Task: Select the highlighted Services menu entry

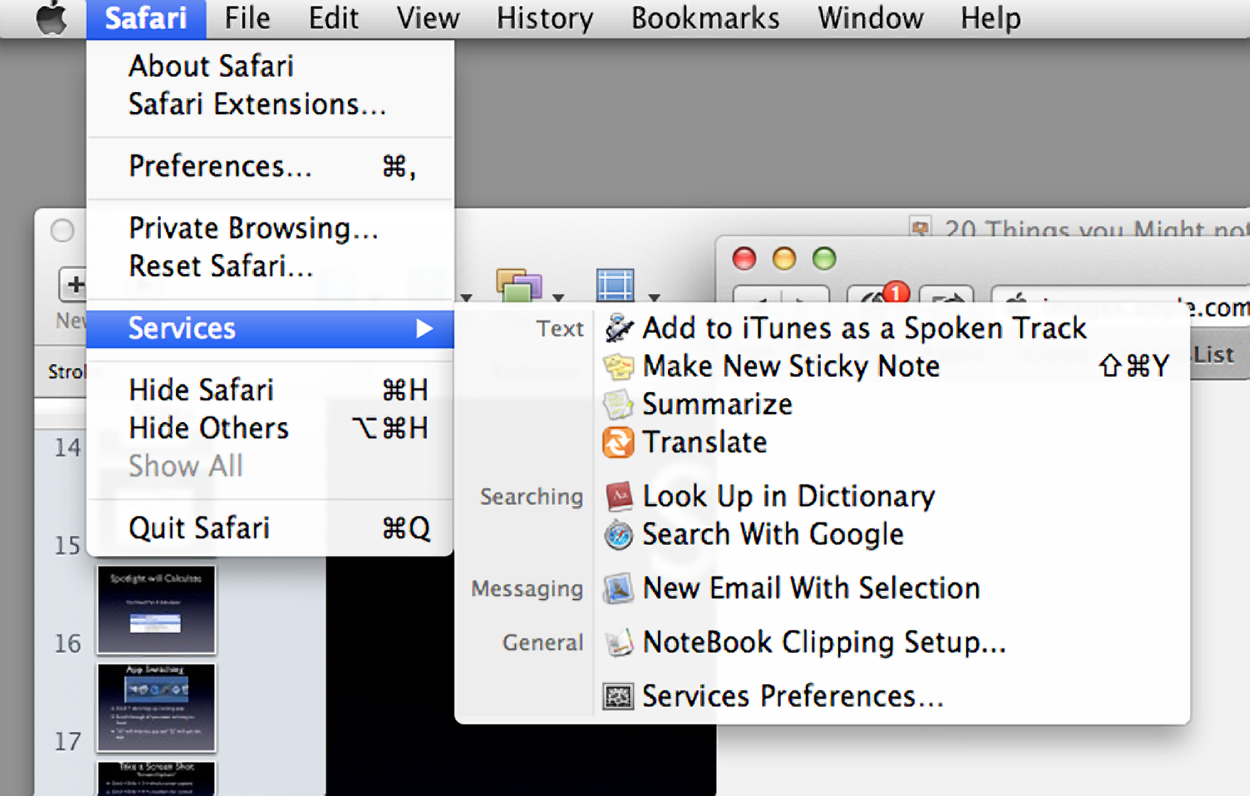Action: point(270,328)
